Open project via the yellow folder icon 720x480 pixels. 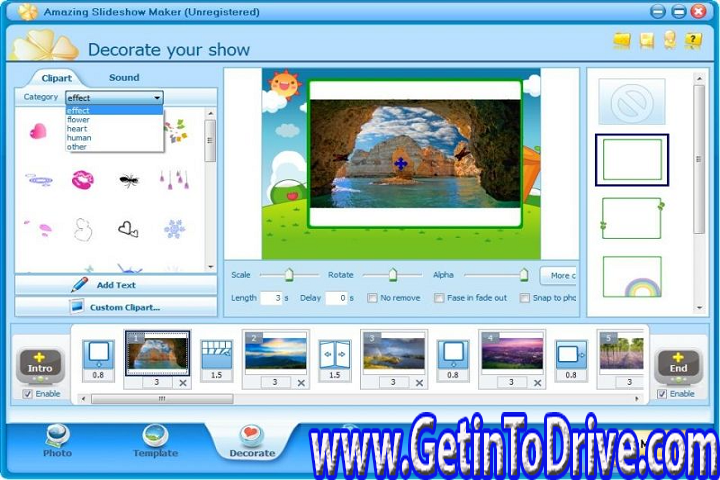622,40
